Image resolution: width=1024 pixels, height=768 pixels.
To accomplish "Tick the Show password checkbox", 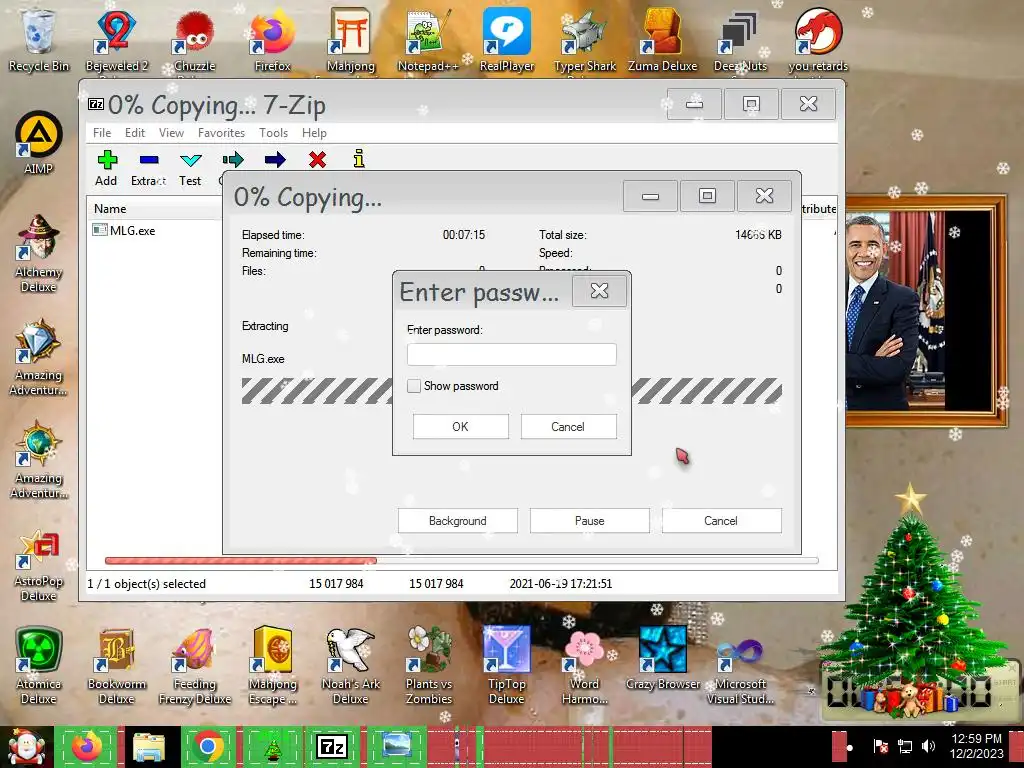I will [414, 386].
